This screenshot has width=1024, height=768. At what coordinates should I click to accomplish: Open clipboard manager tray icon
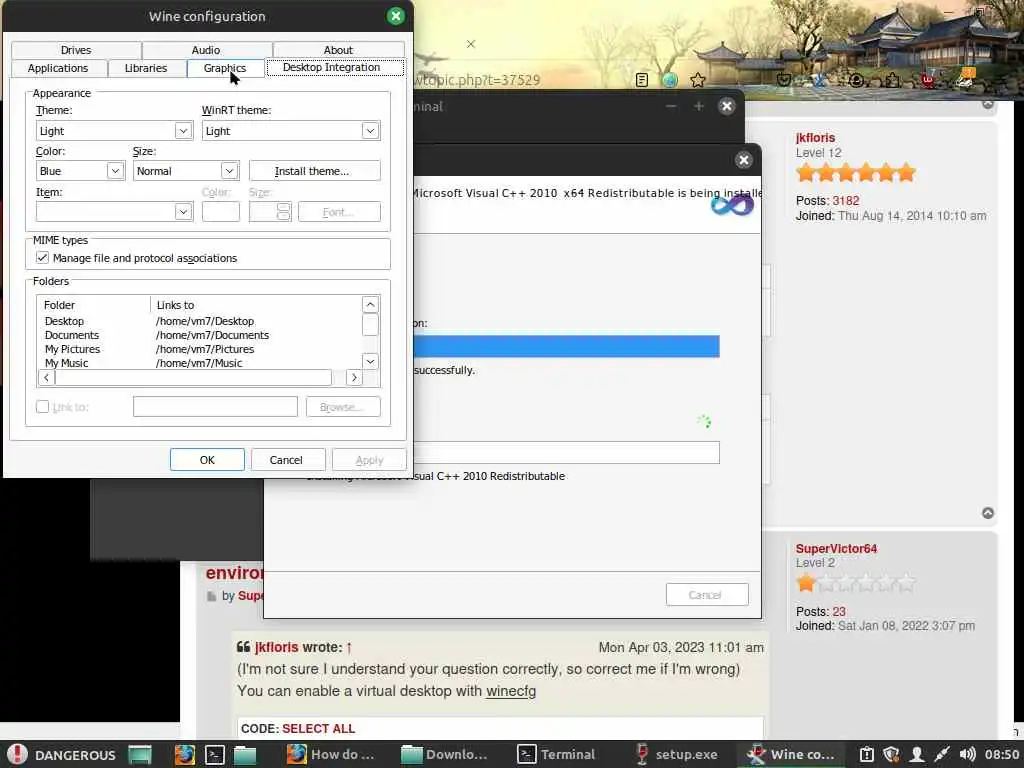pos(867,754)
